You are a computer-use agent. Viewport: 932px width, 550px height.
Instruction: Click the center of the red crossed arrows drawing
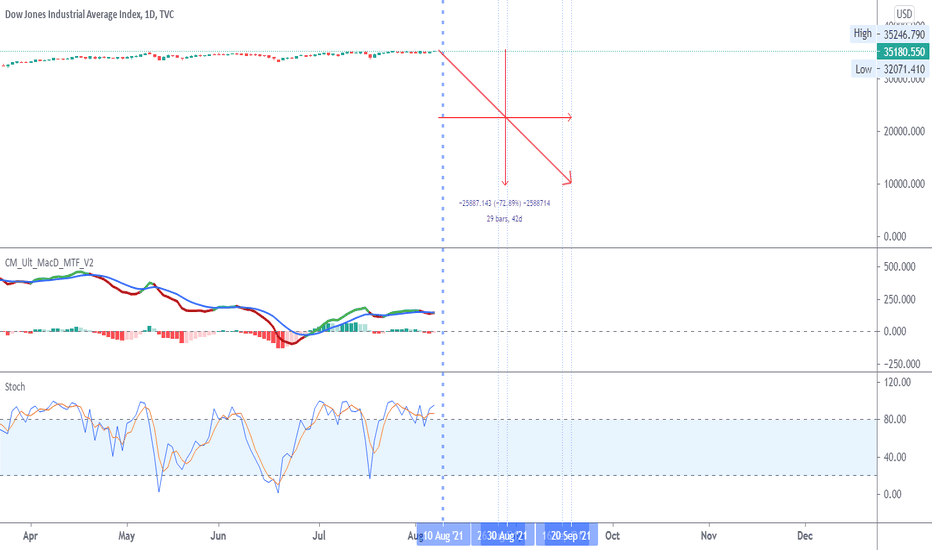point(505,117)
